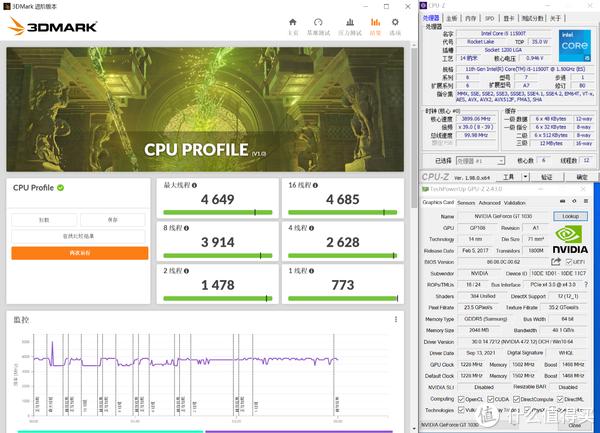Click the green score bar under 773
The height and width of the screenshot is (433, 600).
[343, 298]
